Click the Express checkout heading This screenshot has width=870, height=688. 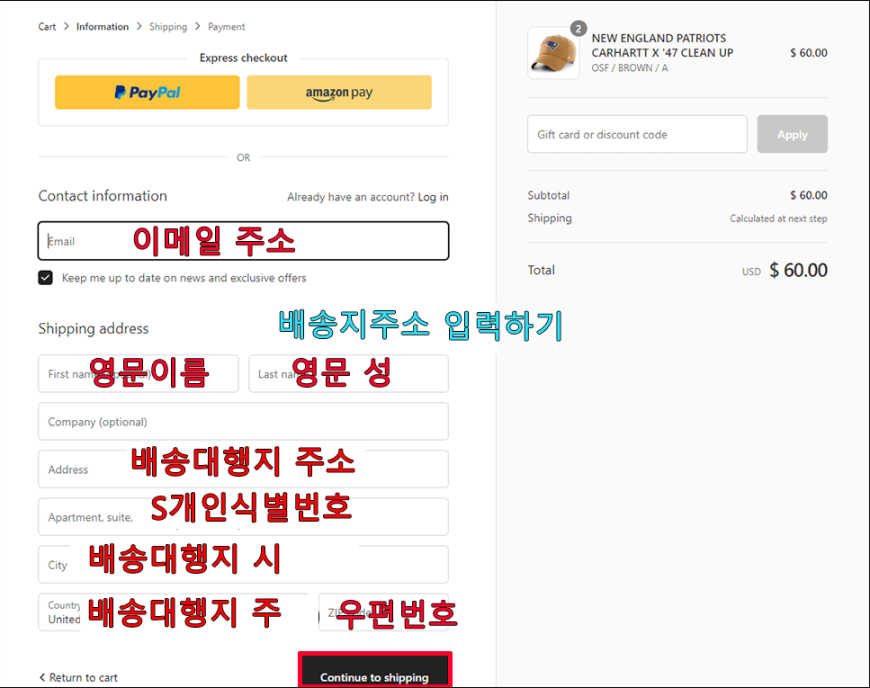pos(243,58)
